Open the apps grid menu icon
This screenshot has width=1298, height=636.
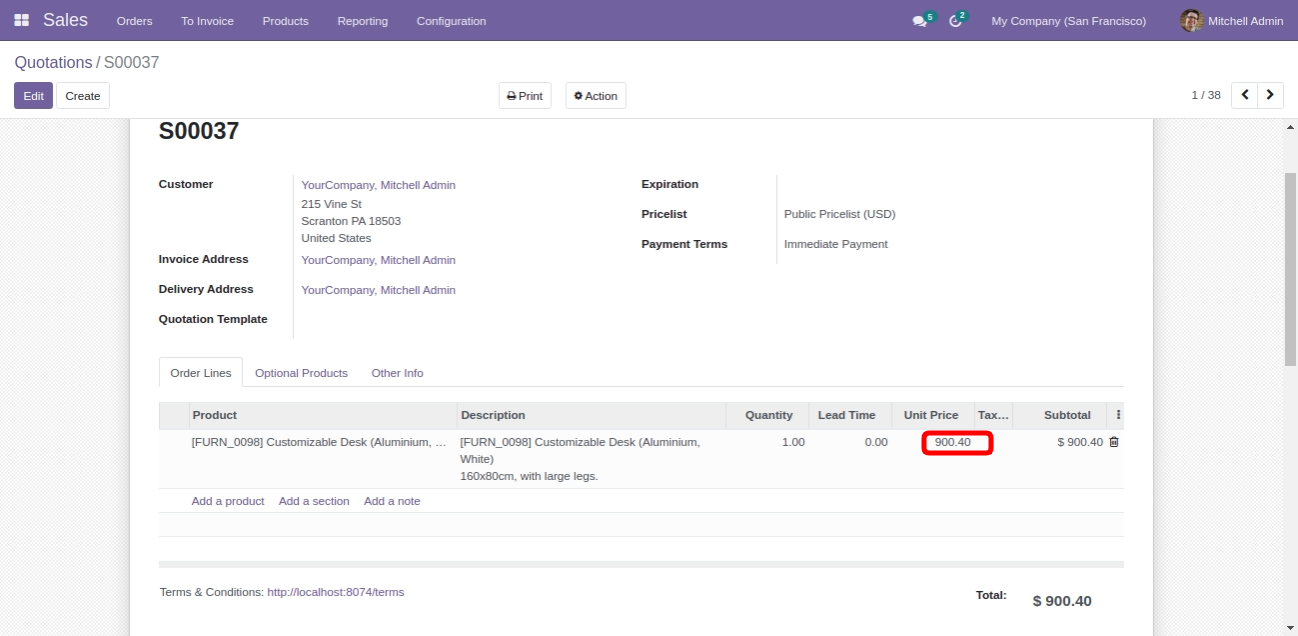[22, 20]
